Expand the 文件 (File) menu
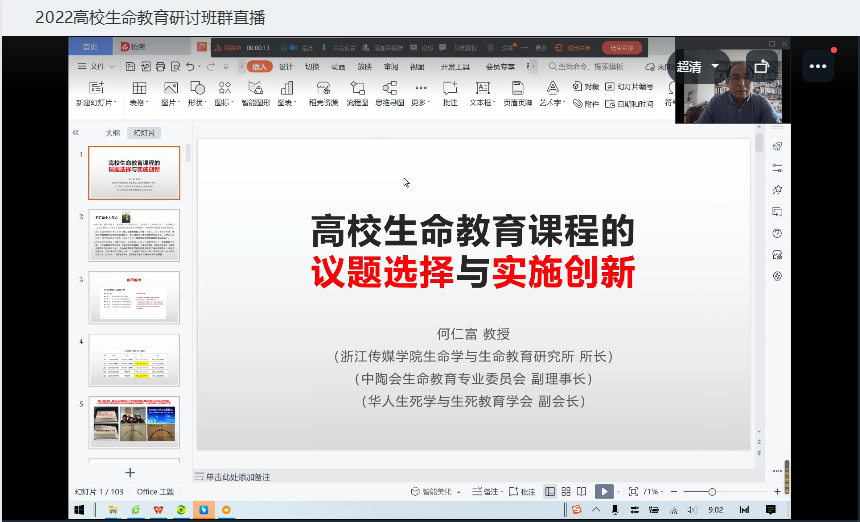 pyautogui.click(x=94, y=66)
